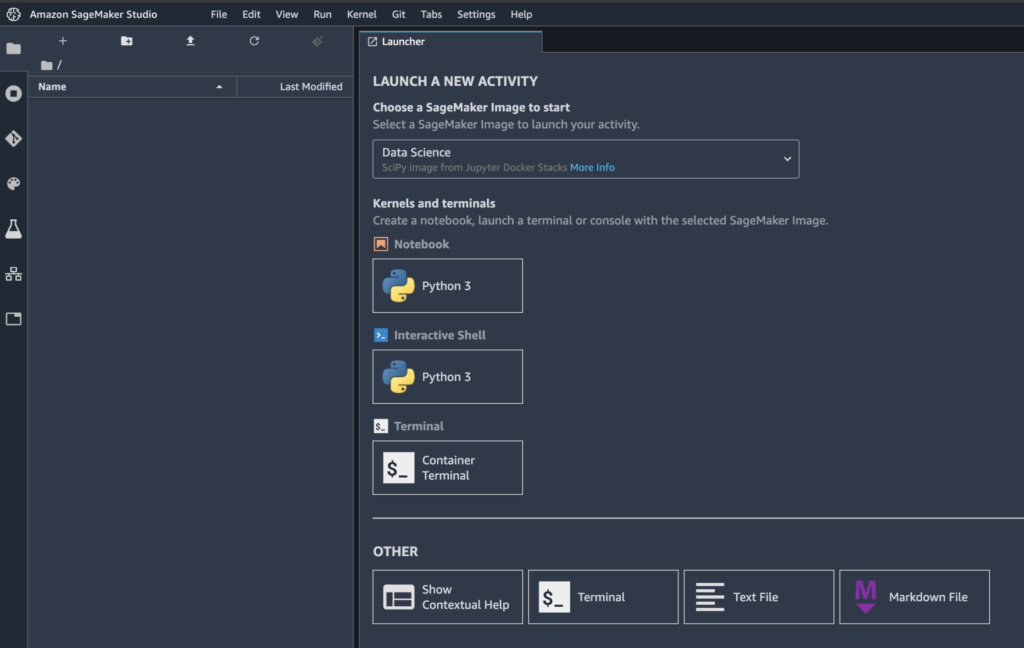Screen dimensions: 1024x648
Task: Open a Container Terminal
Action: [x=447, y=467]
